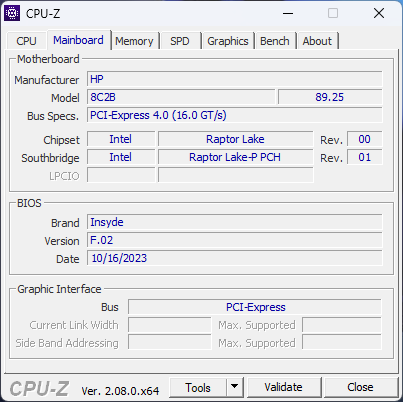This screenshot has height=402, width=403.
Task: Open the Bench tab
Action: (275, 41)
